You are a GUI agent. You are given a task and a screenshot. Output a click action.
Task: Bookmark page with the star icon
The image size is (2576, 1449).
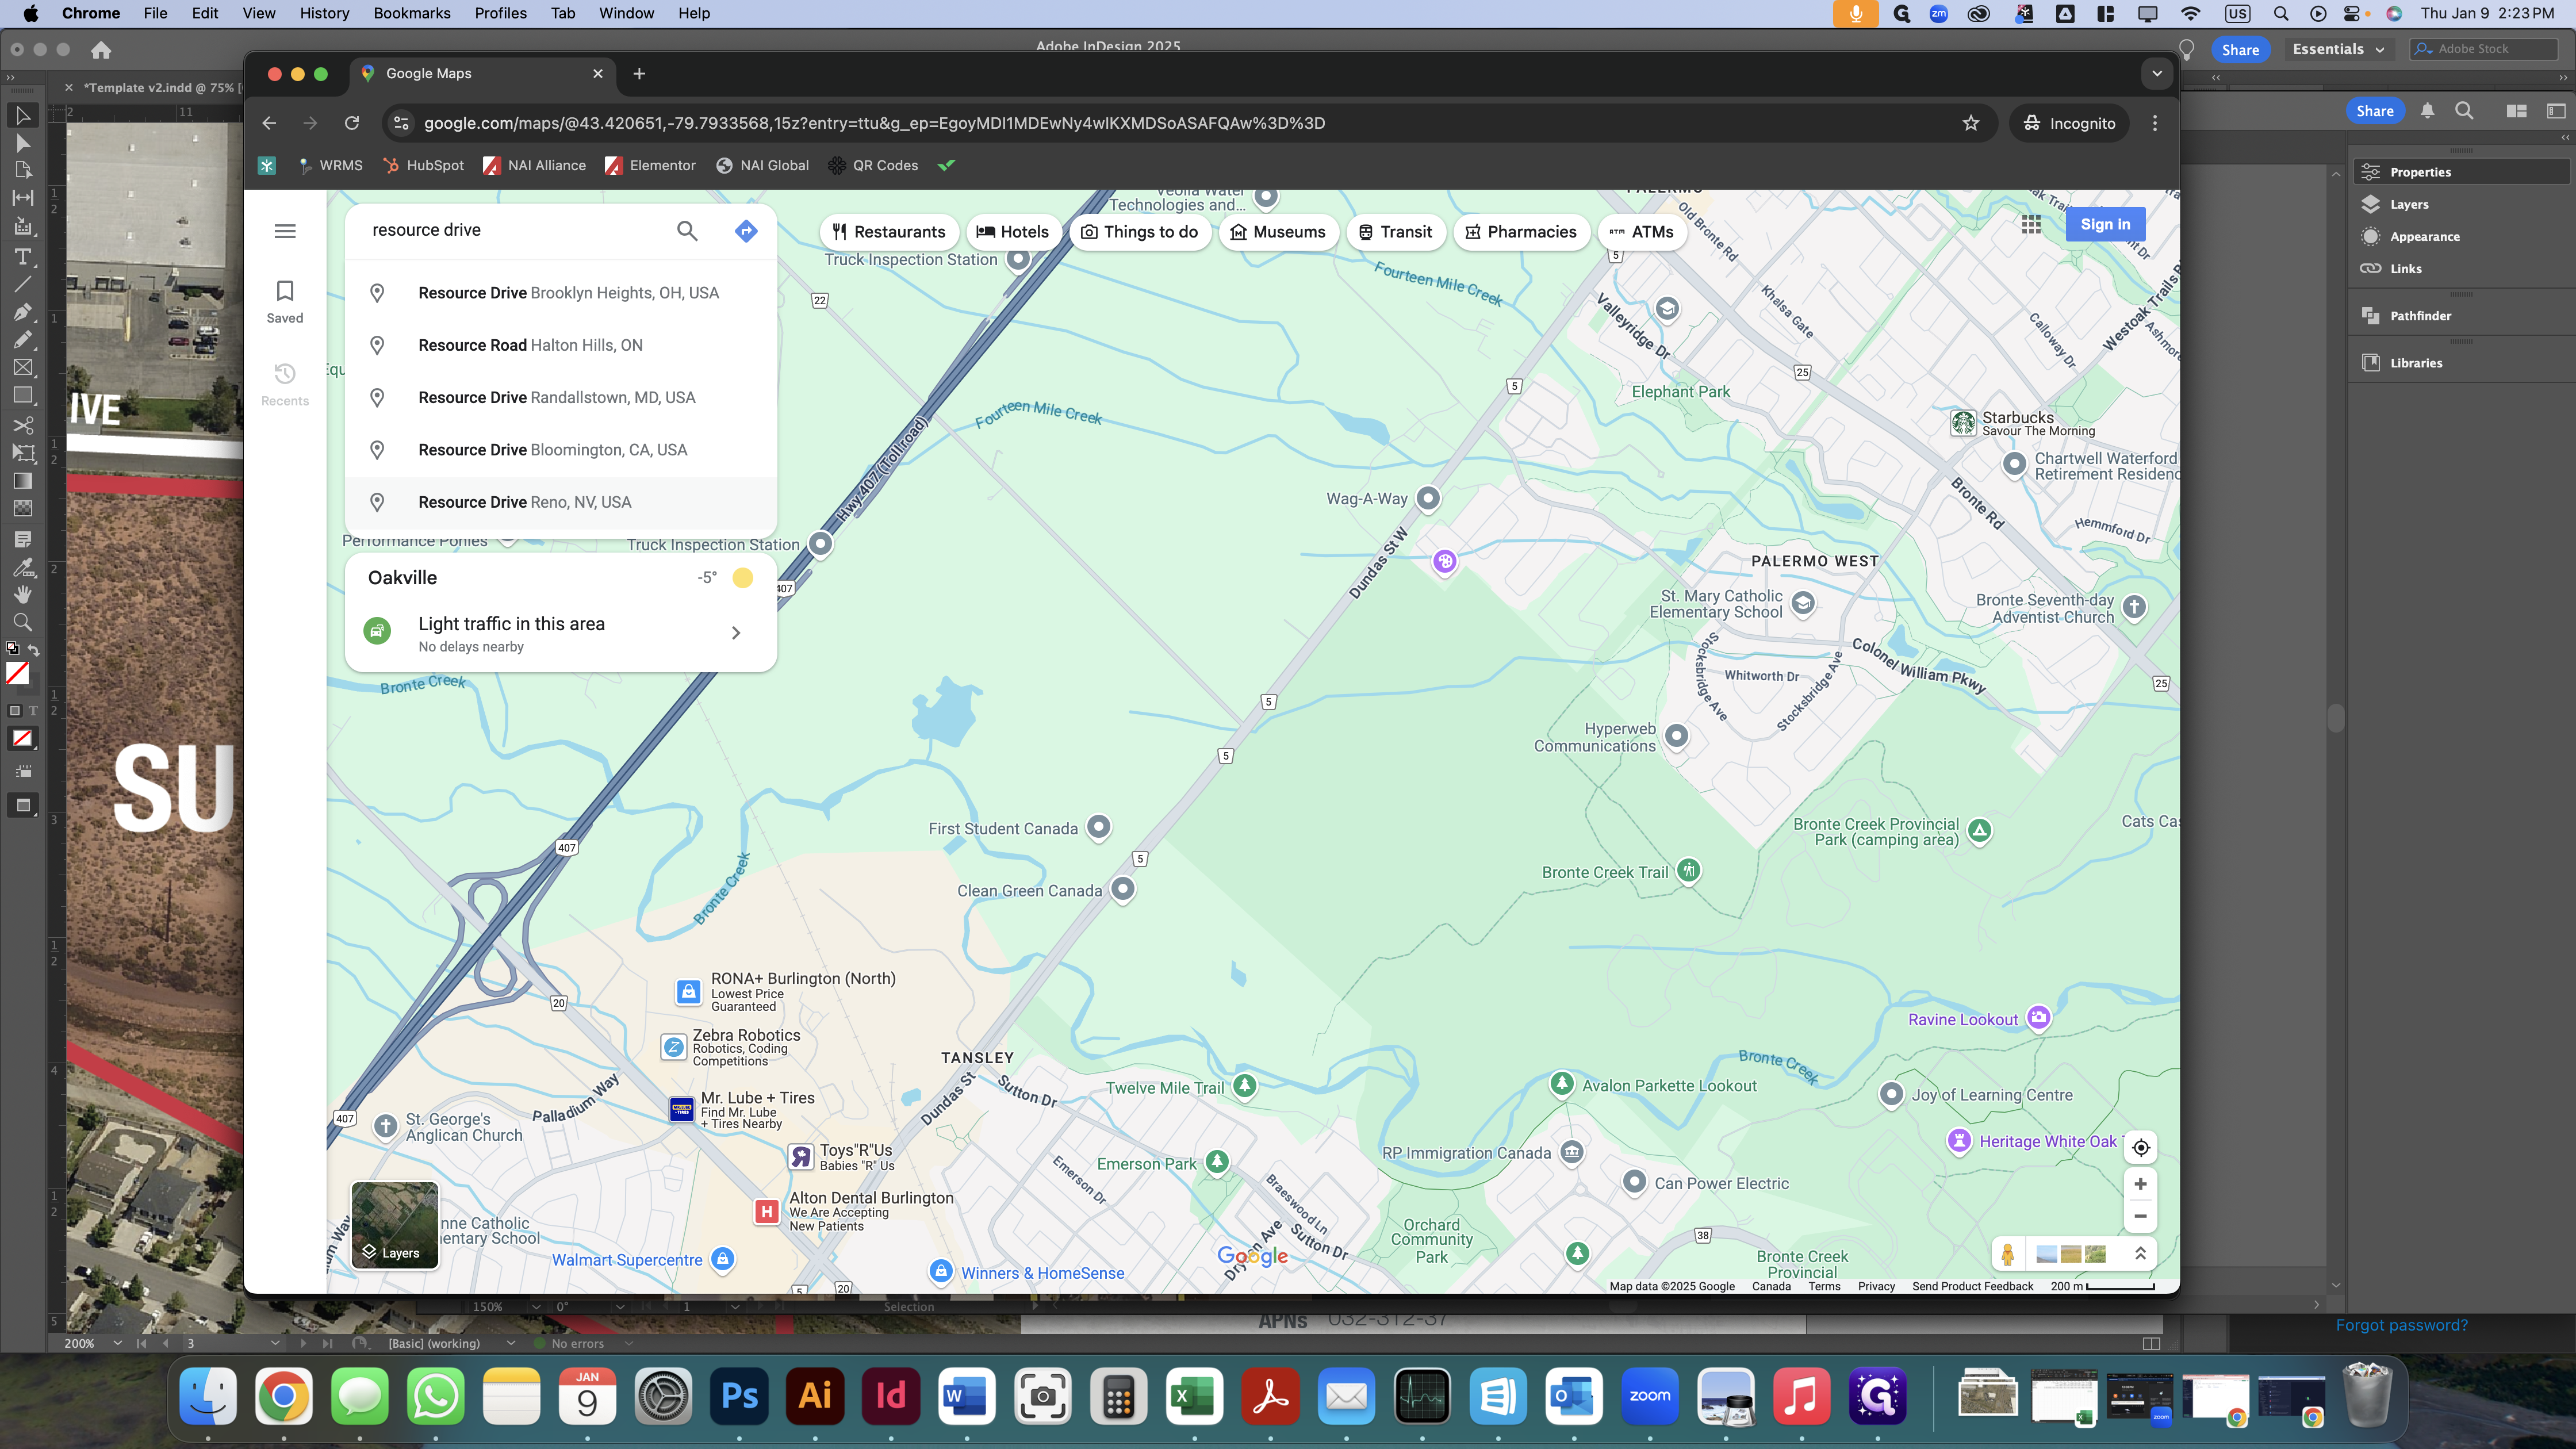[1971, 123]
